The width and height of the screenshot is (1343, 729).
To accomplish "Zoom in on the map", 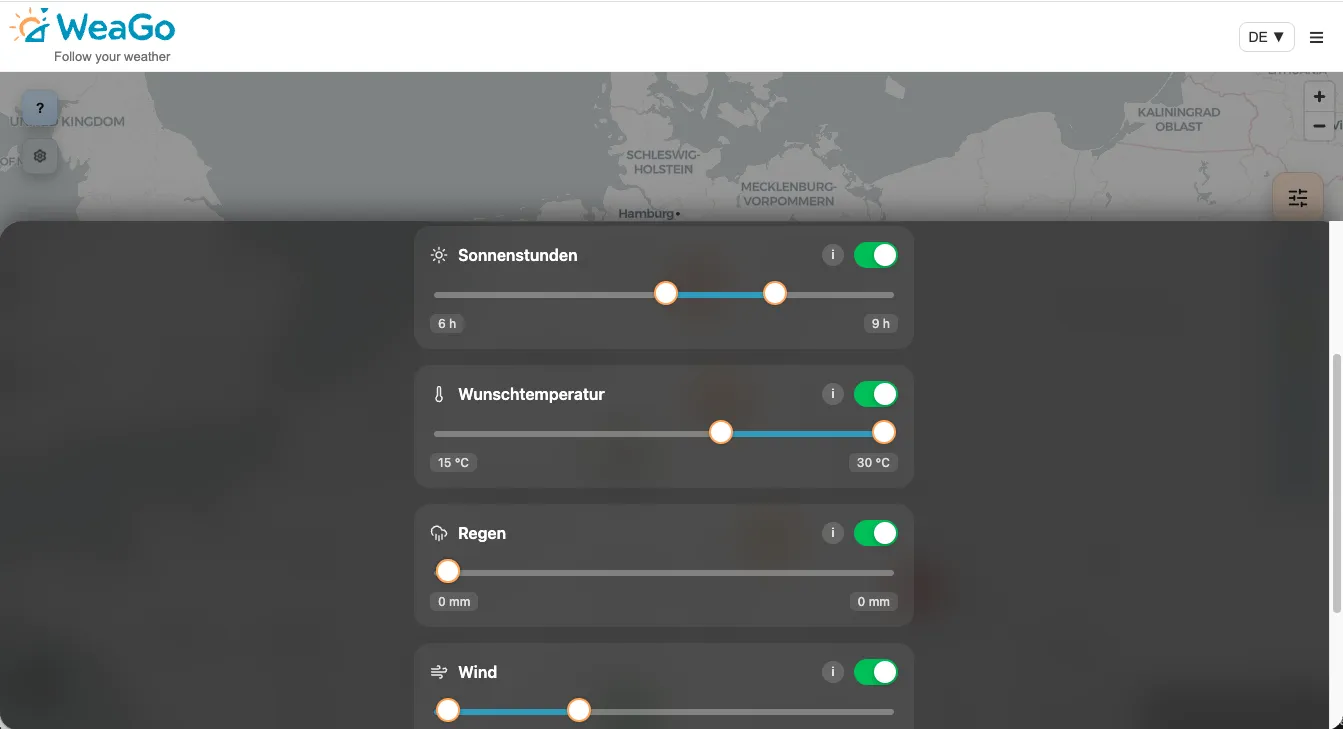I will 1319,97.
